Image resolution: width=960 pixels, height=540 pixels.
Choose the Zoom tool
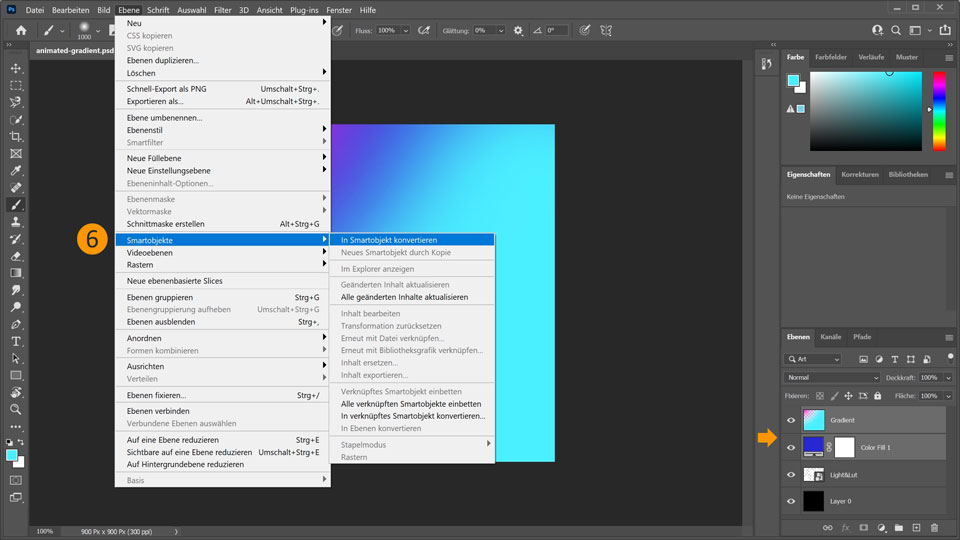[16, 409]
